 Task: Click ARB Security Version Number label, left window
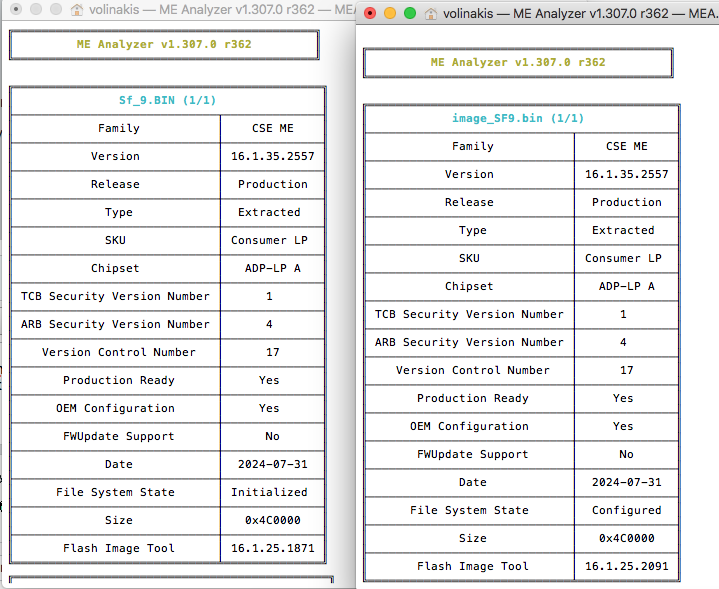coord(115,324)
